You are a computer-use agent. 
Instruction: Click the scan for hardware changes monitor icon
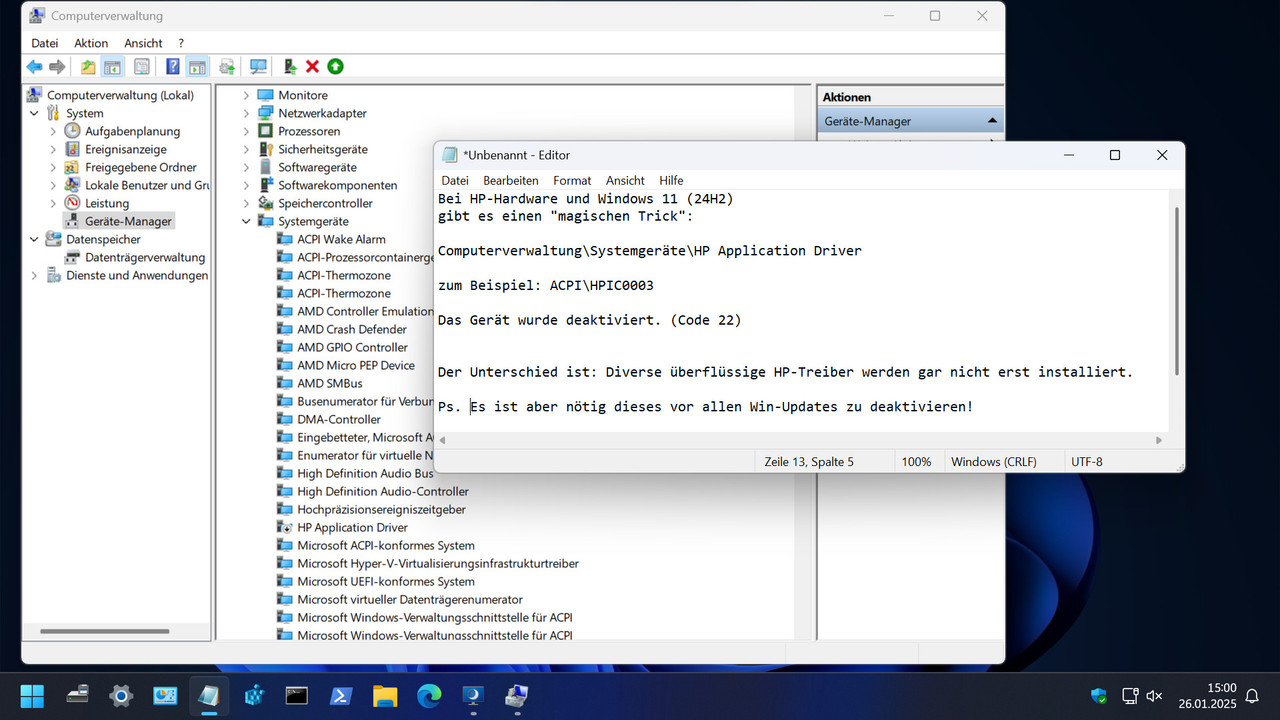(x=258, y=67)
